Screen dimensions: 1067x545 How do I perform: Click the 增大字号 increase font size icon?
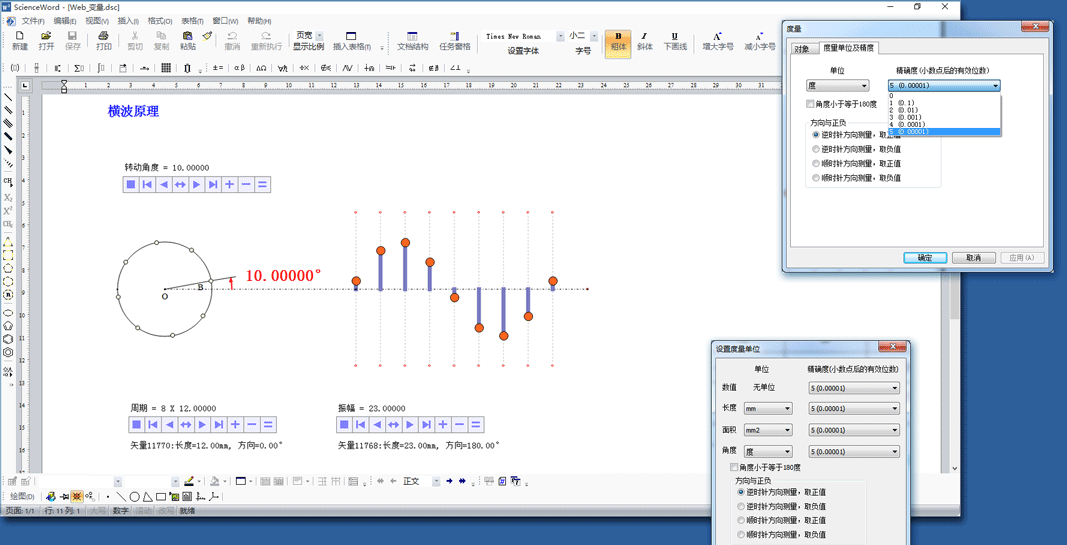point(718,41)
